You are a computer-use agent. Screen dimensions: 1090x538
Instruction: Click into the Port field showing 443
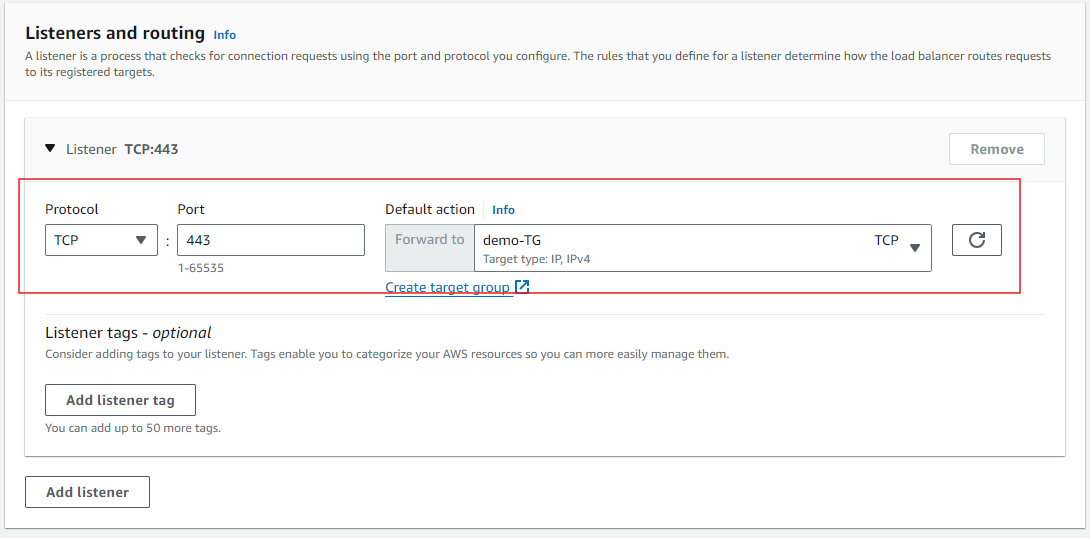pyautogui.click(x=270, y=240)
